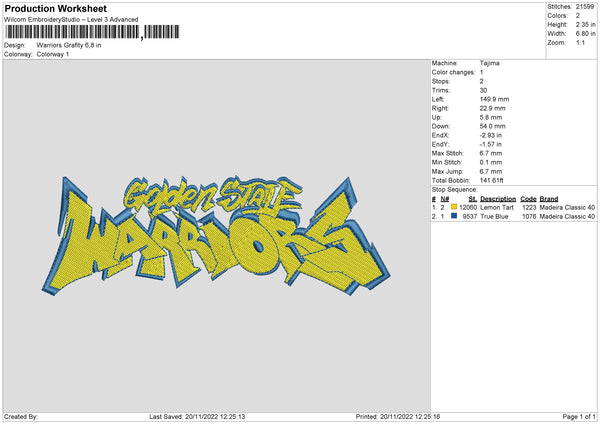Click the Lemon Tart yellow color swatch
This screenshot has height=424, width=600.
(454, 207)
